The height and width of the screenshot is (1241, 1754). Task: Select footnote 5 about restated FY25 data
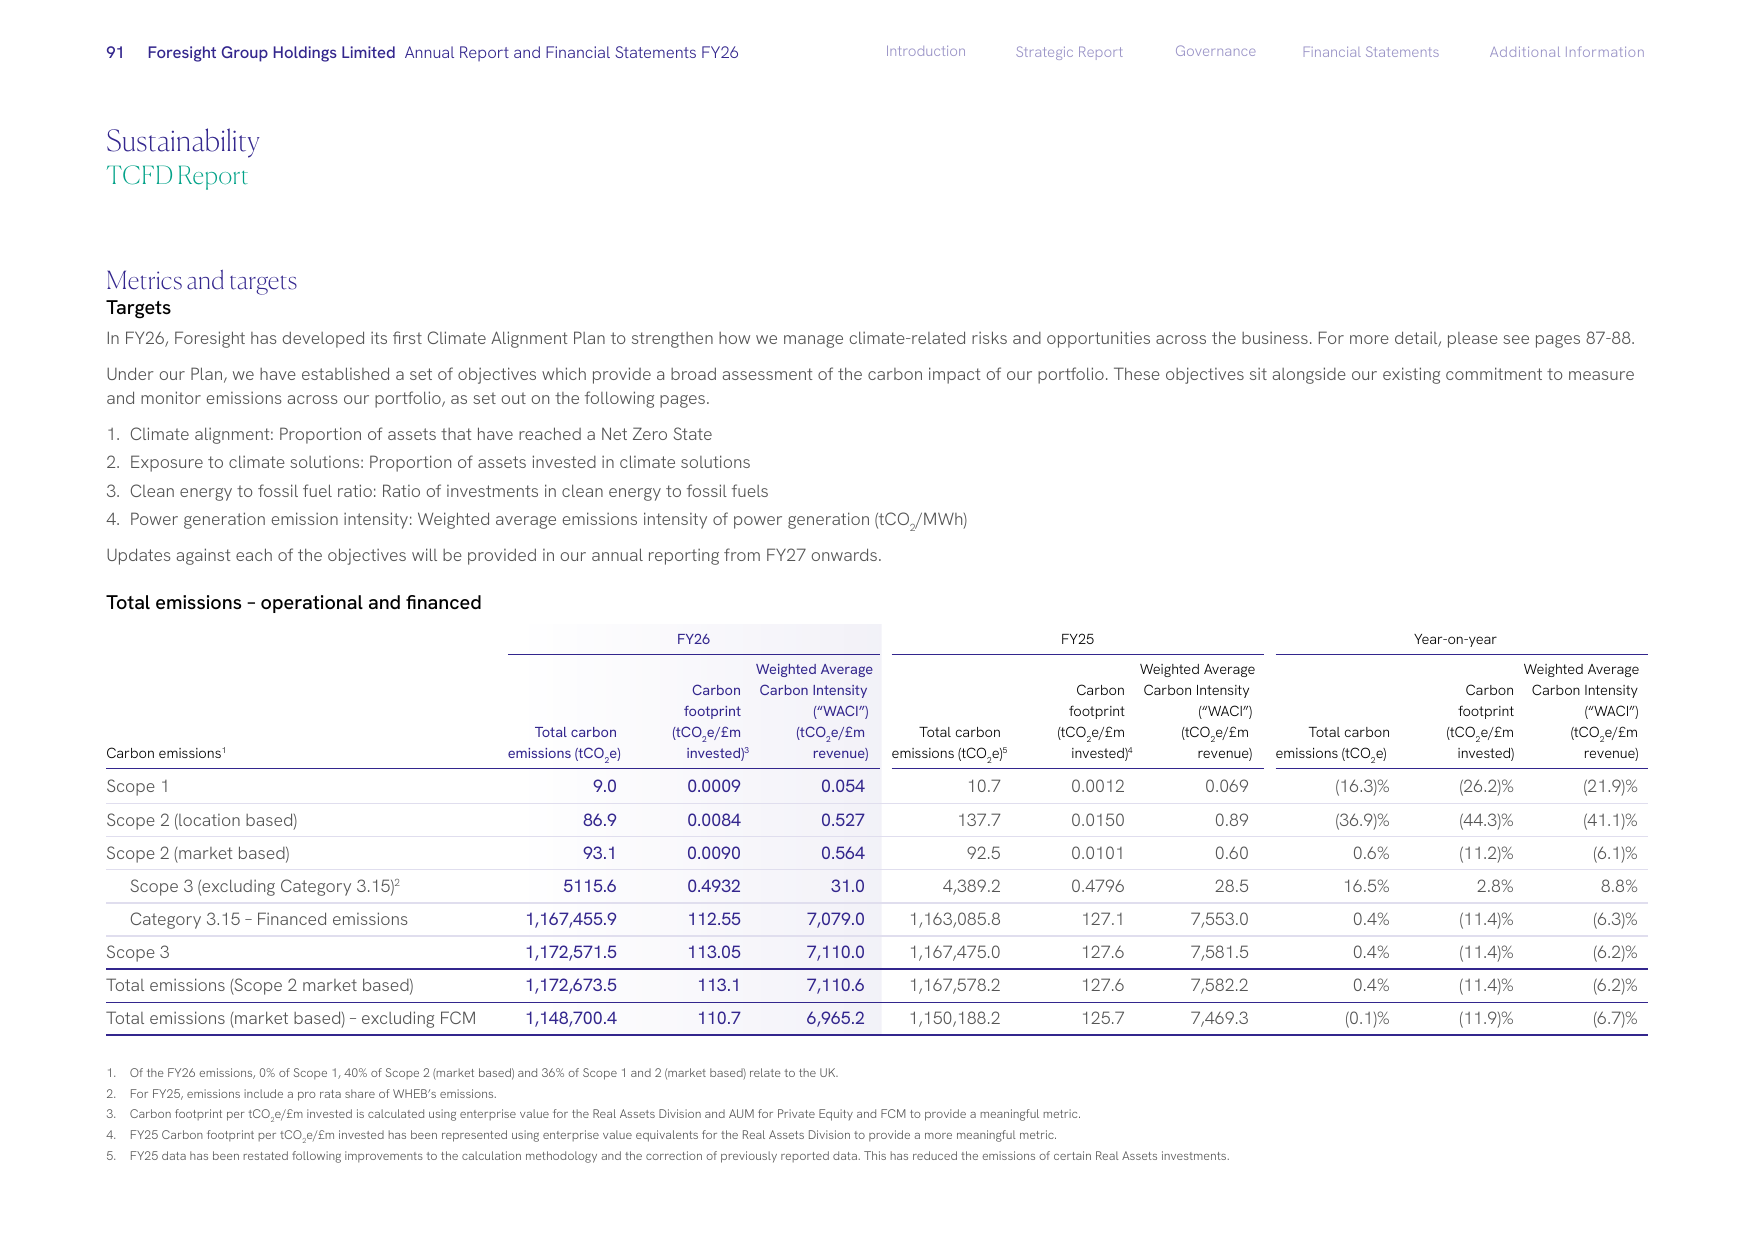(x=668, y=1156)
